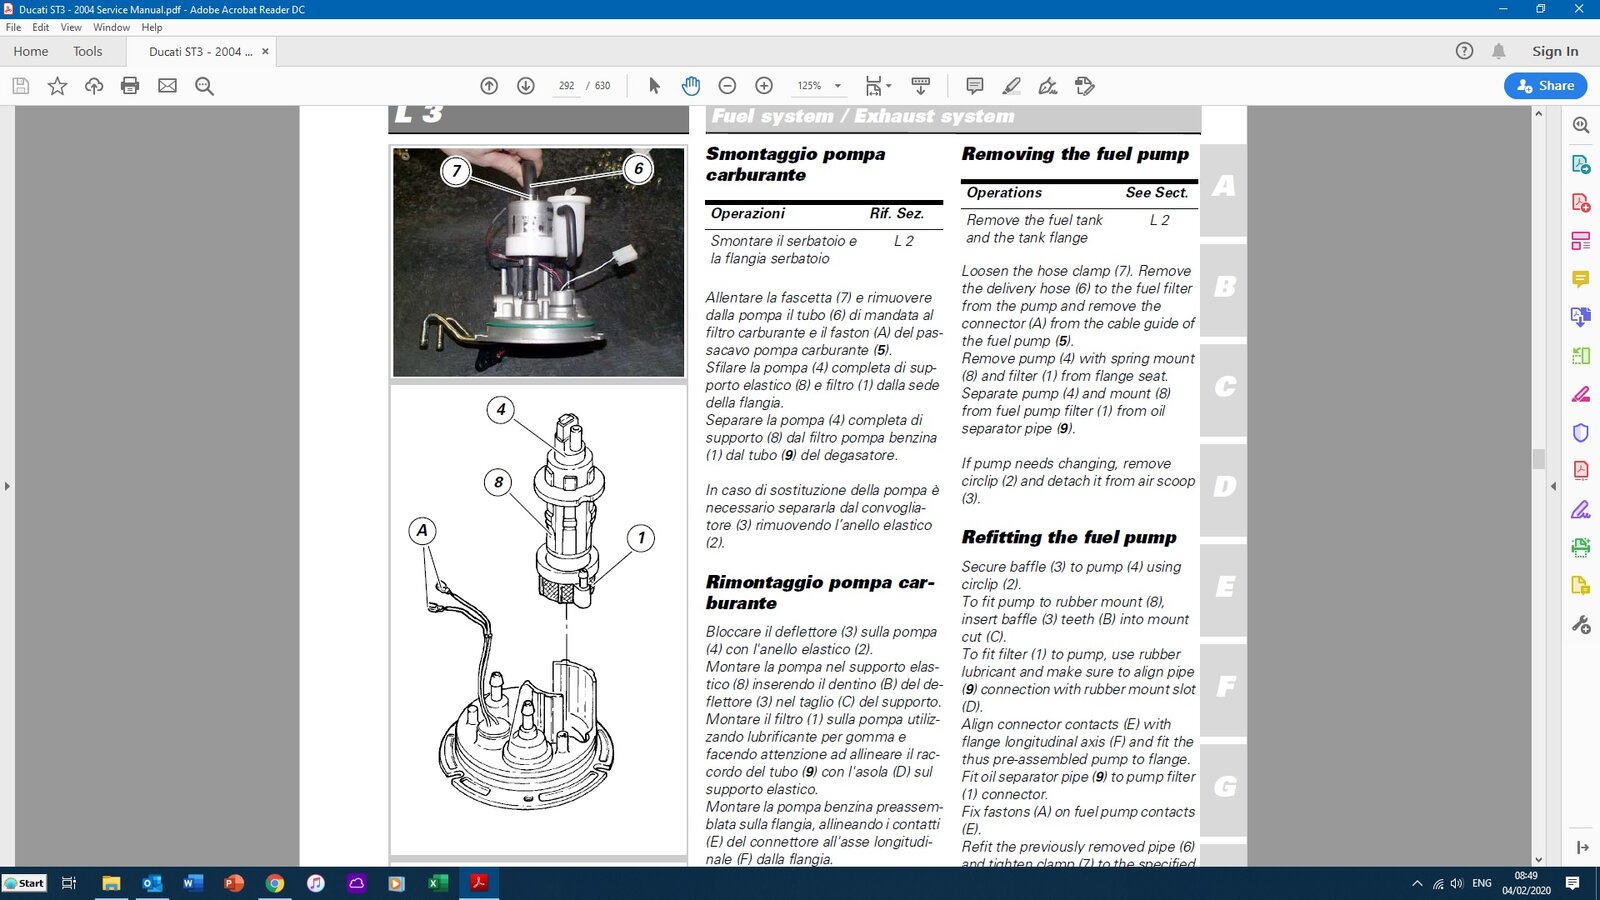Click the vertical scrollbar thumb
Image resolution: width=1600 pixels, height=900 pixels.
pyautogui.click(x=1538, y=459)
